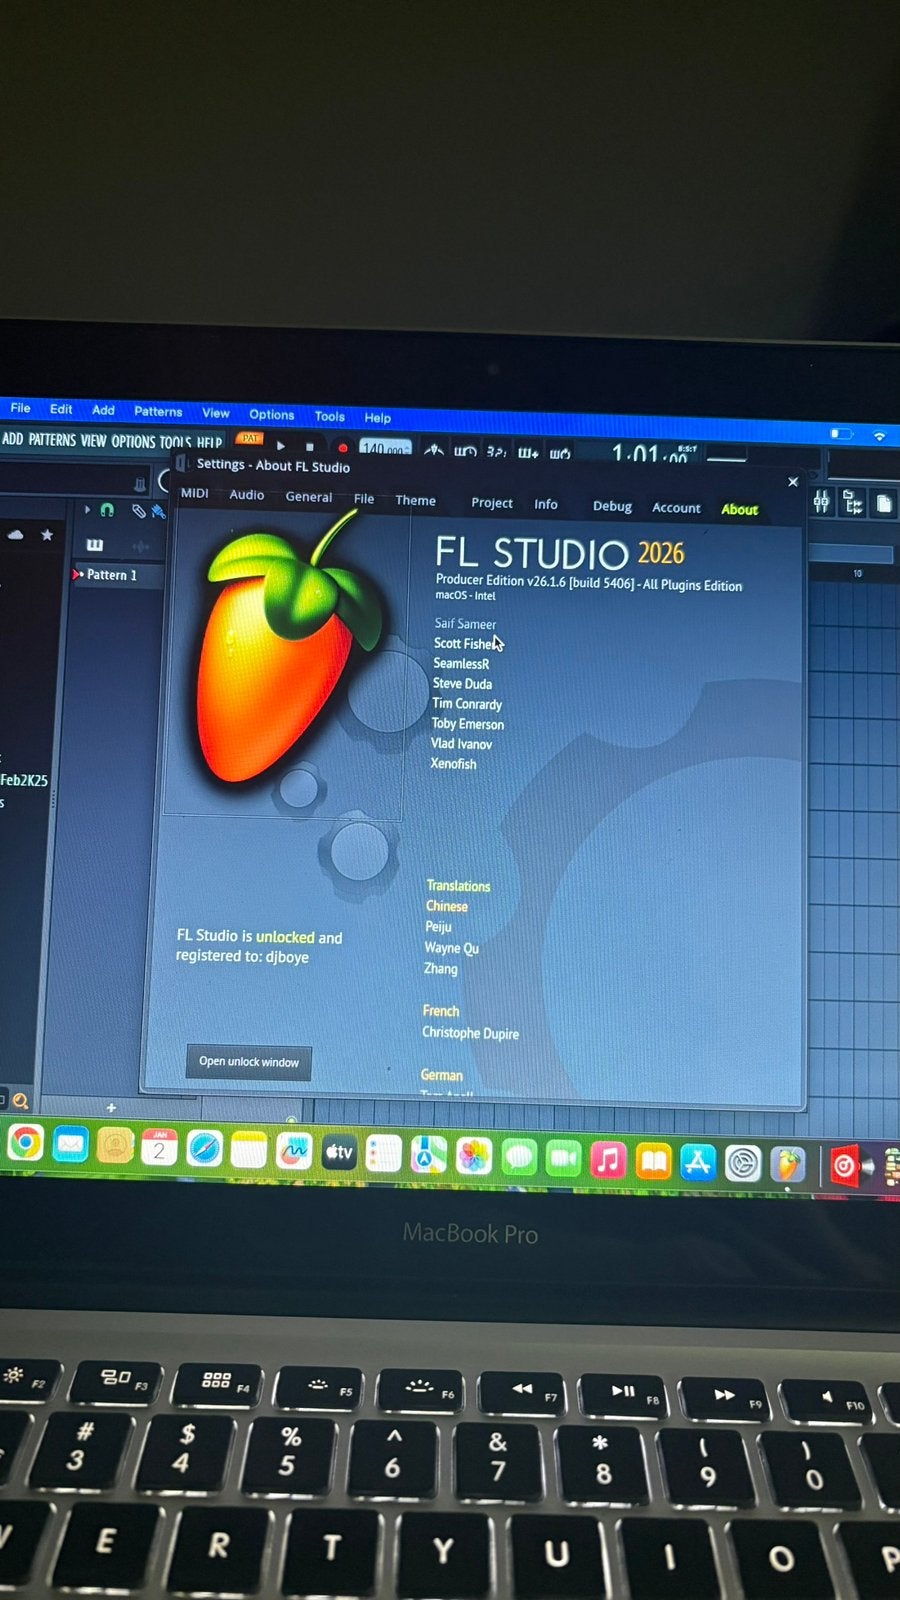Screen dimensions: 900x1600
Task: Open the uppercase OPTIONS menu in FL toolbar
Action: 133,442
